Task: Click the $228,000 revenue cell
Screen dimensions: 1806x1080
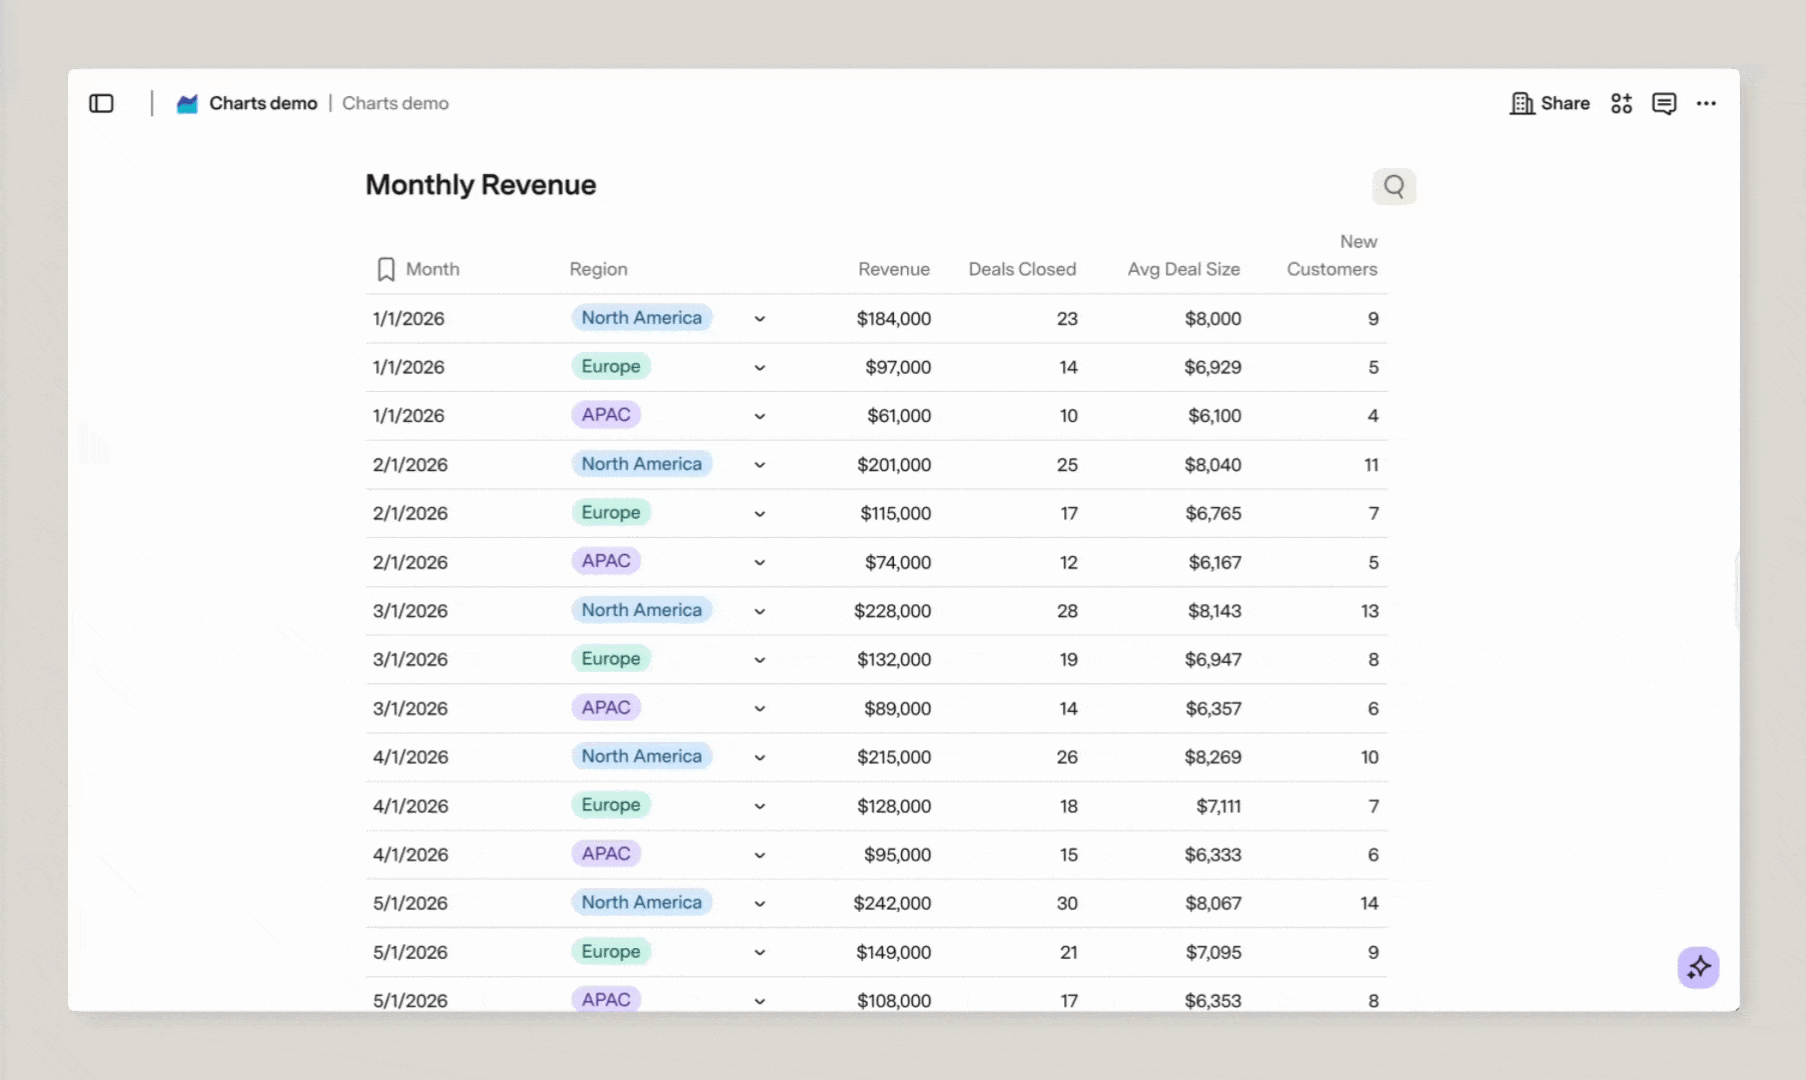Action: point(892,611)
